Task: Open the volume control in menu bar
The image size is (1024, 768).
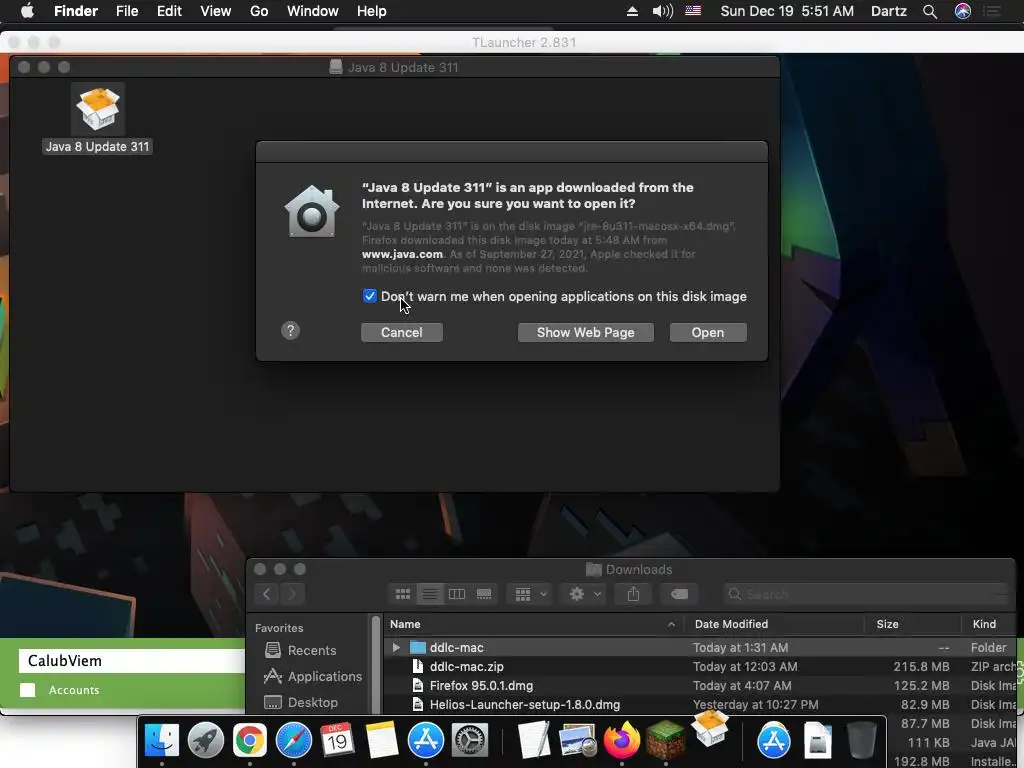Action: click(x=663, y=11)
